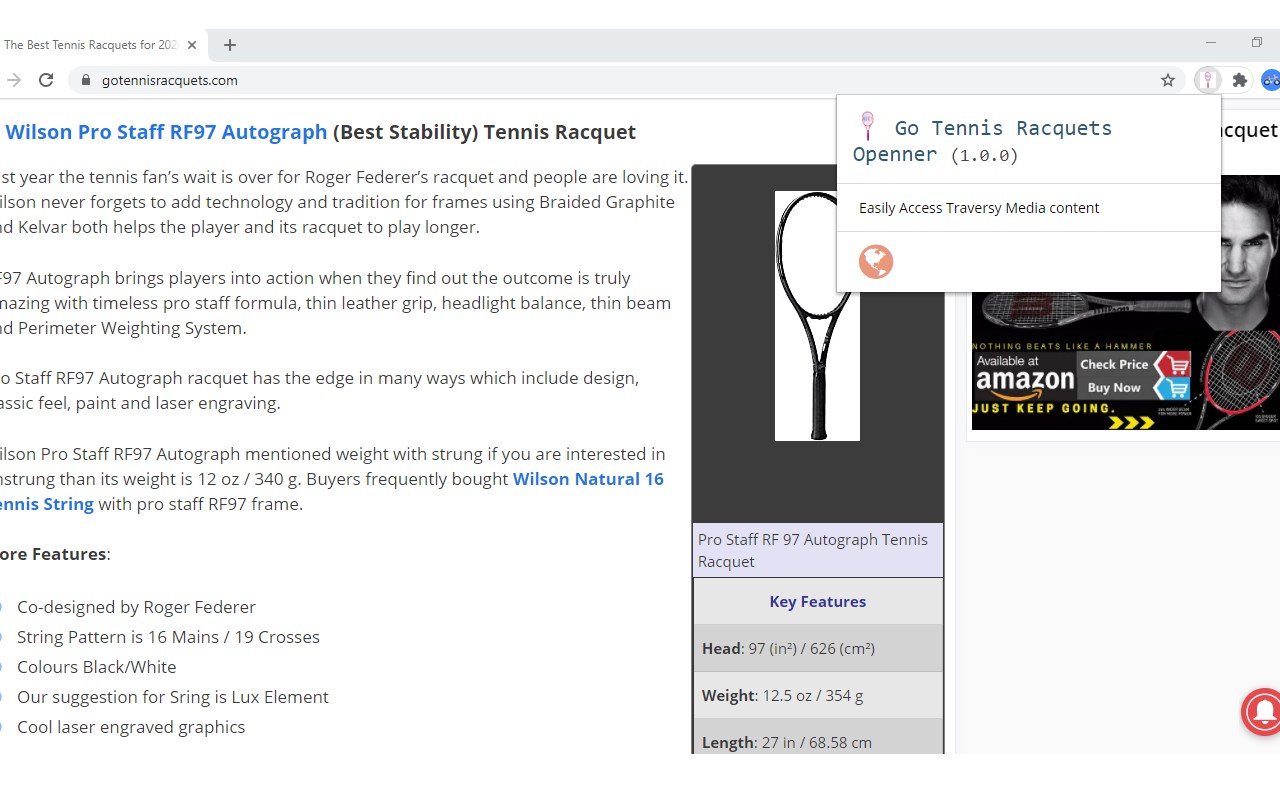Click the red notification bell icon
This screenshot has width=1280, height=800.
[1263, 711]
